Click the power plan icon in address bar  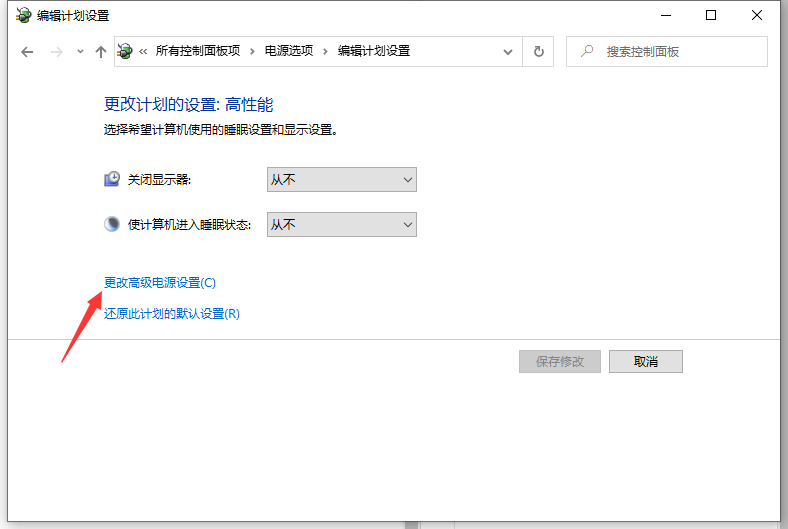click(127, 51)
